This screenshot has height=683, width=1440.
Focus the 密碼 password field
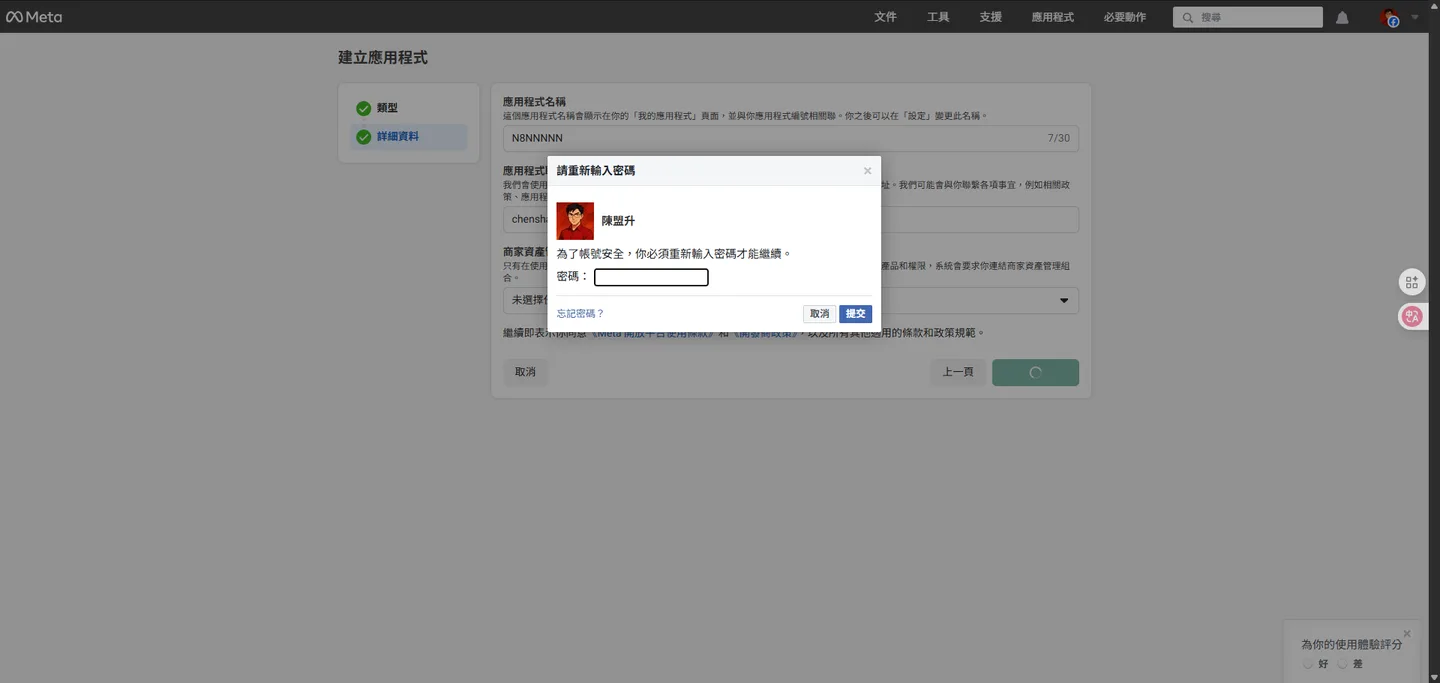(x=651, y=277)
